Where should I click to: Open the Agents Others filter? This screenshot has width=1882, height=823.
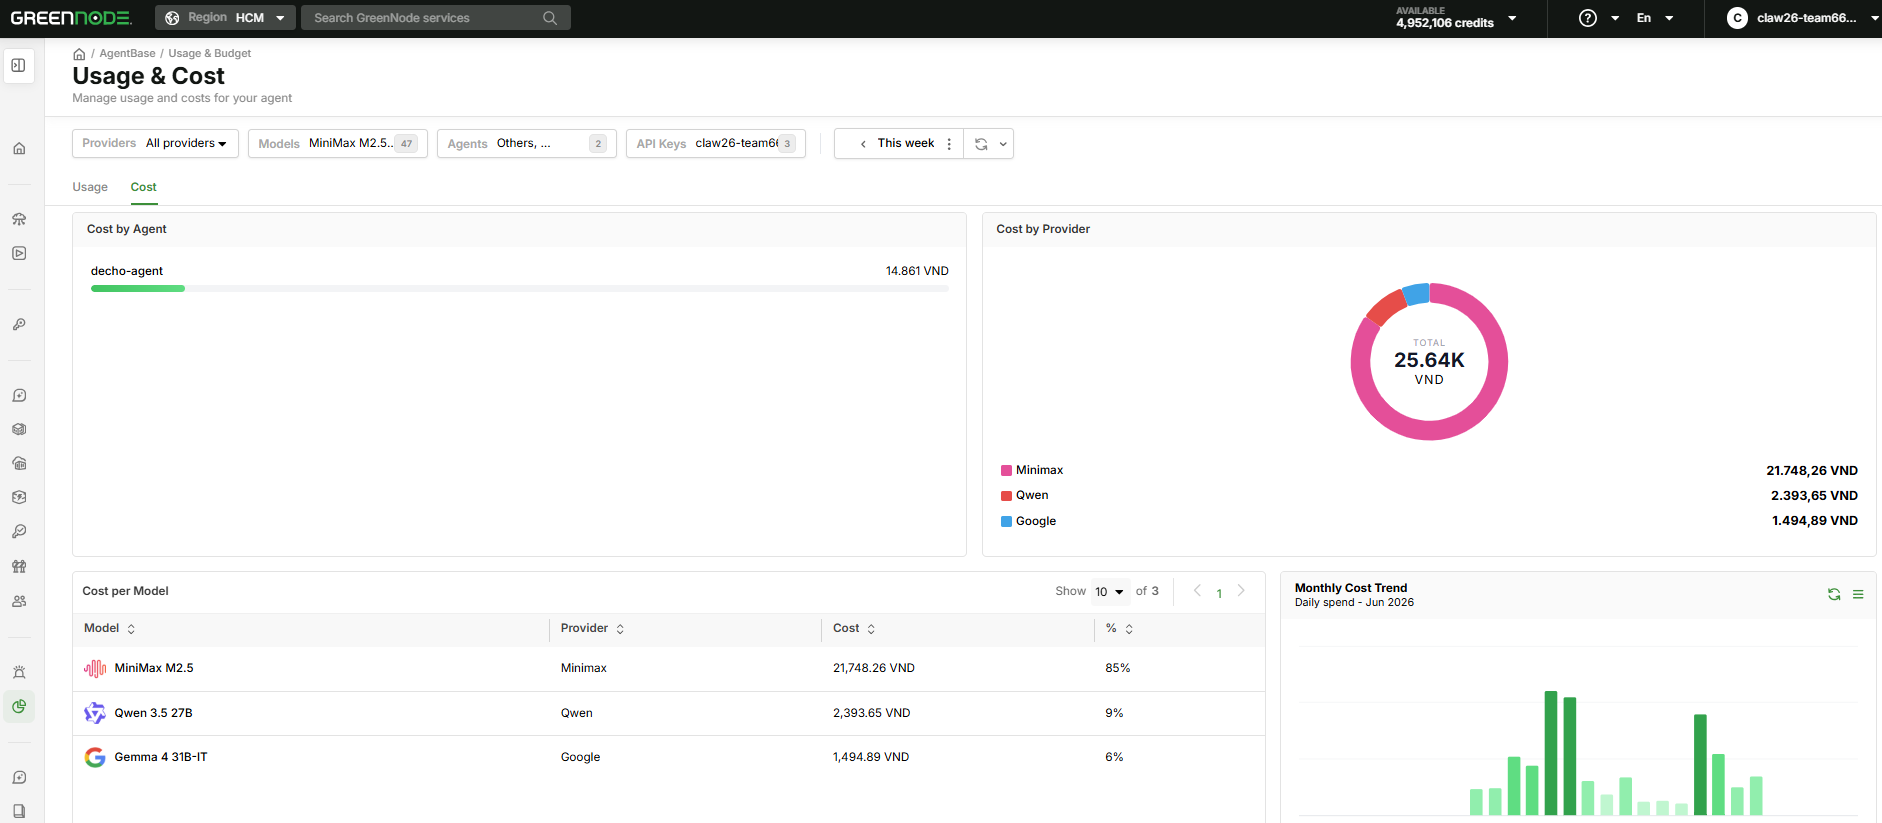click(527, 144)
